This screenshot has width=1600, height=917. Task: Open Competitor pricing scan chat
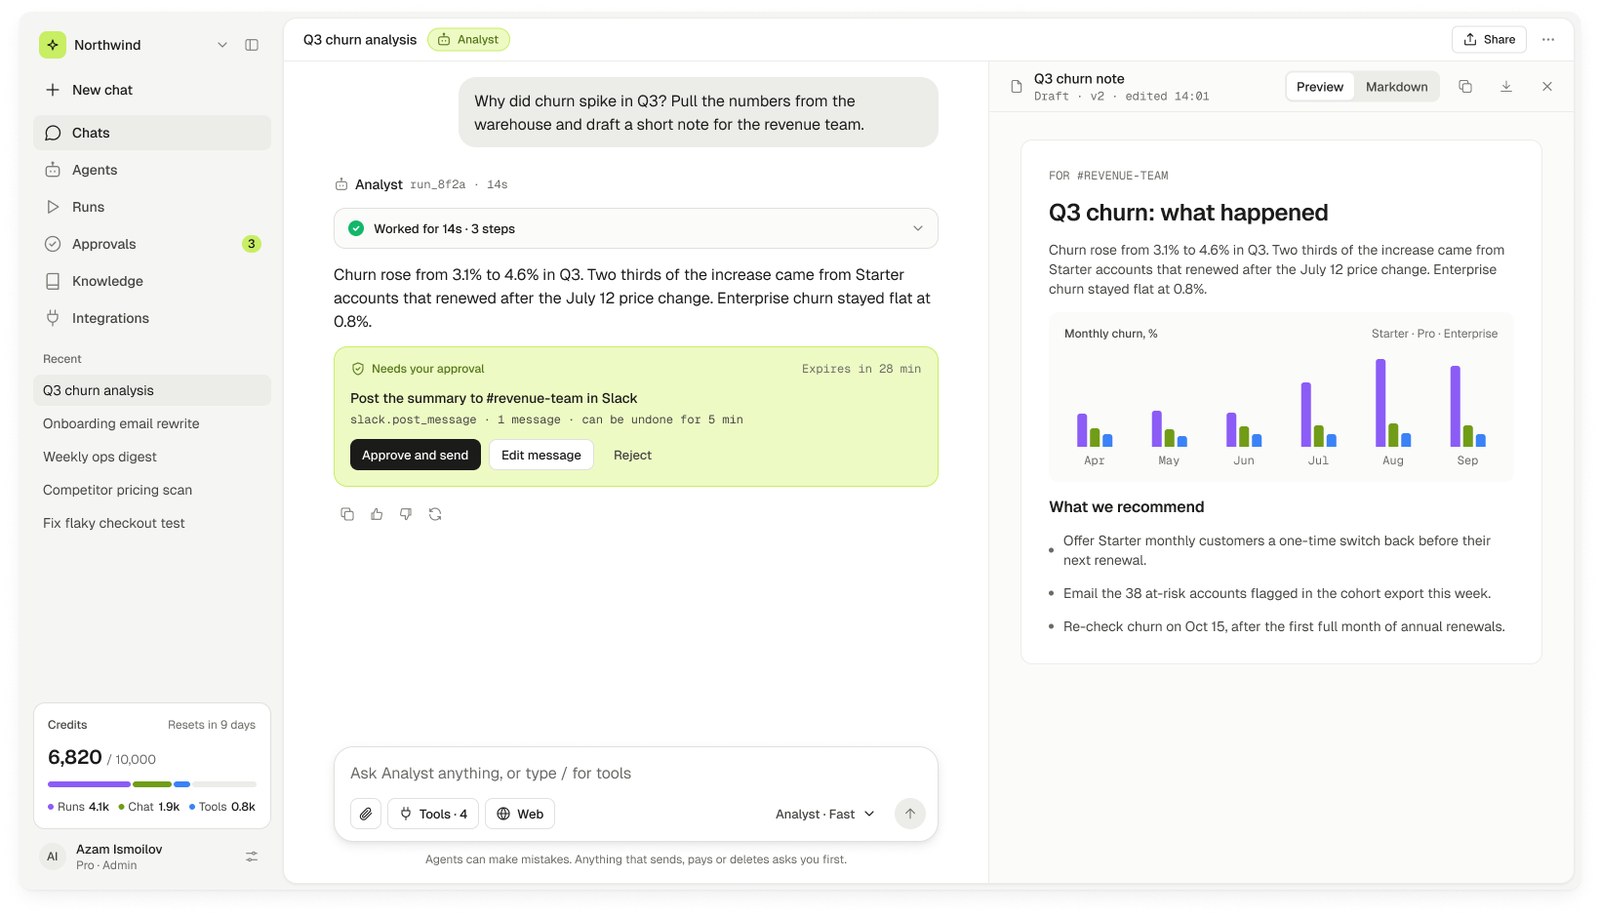click(x=152, y=490)
